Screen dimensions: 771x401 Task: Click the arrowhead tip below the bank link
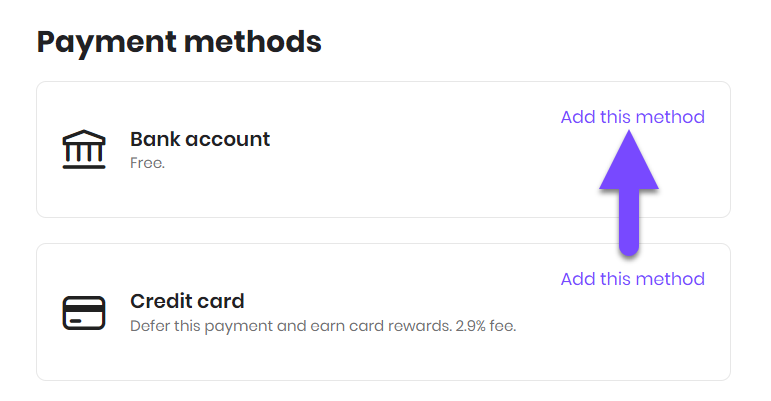(x=629, y=134)
